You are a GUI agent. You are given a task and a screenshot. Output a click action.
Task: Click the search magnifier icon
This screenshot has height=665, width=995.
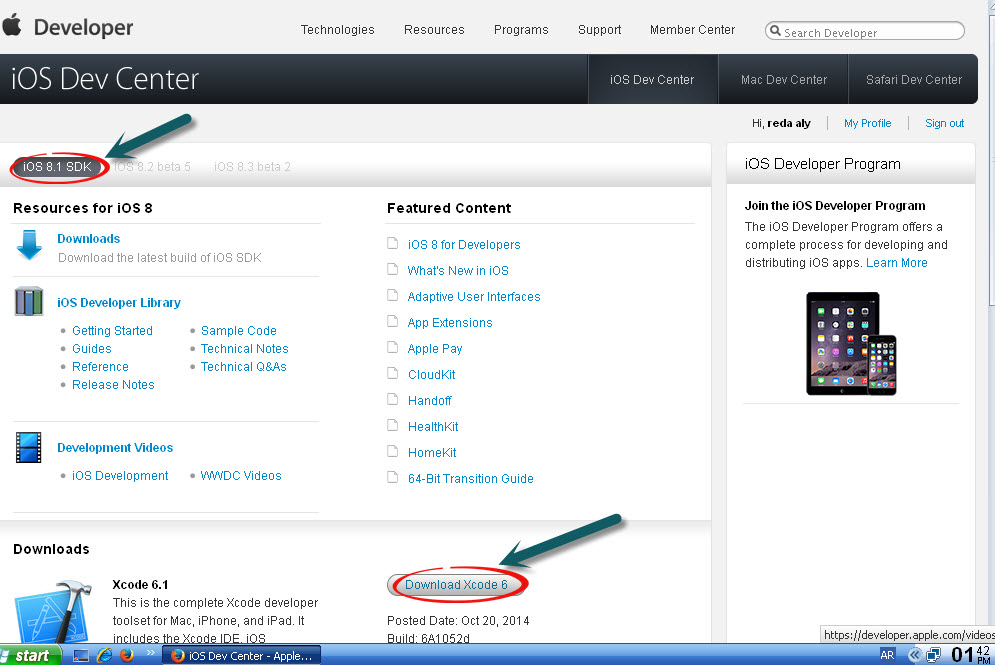point(775,30)
